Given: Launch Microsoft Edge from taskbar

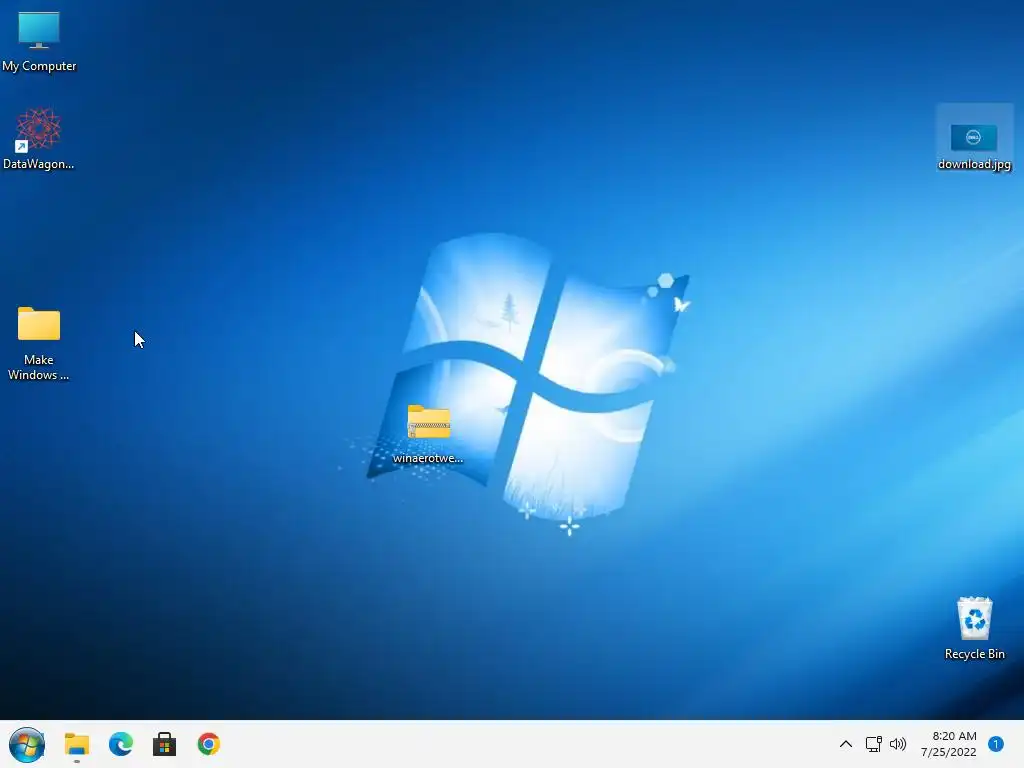Looking at the screenshot, I should [121, 744].
